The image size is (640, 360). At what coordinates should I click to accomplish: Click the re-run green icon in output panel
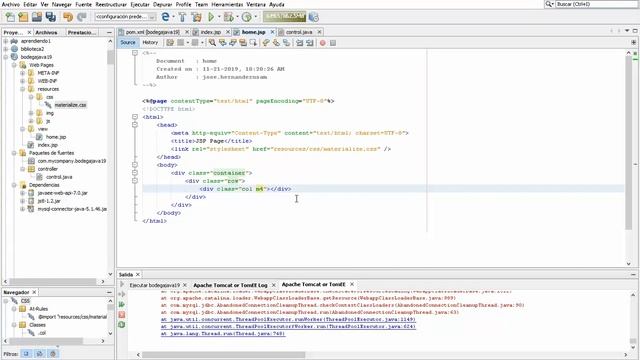pos(122,304)
